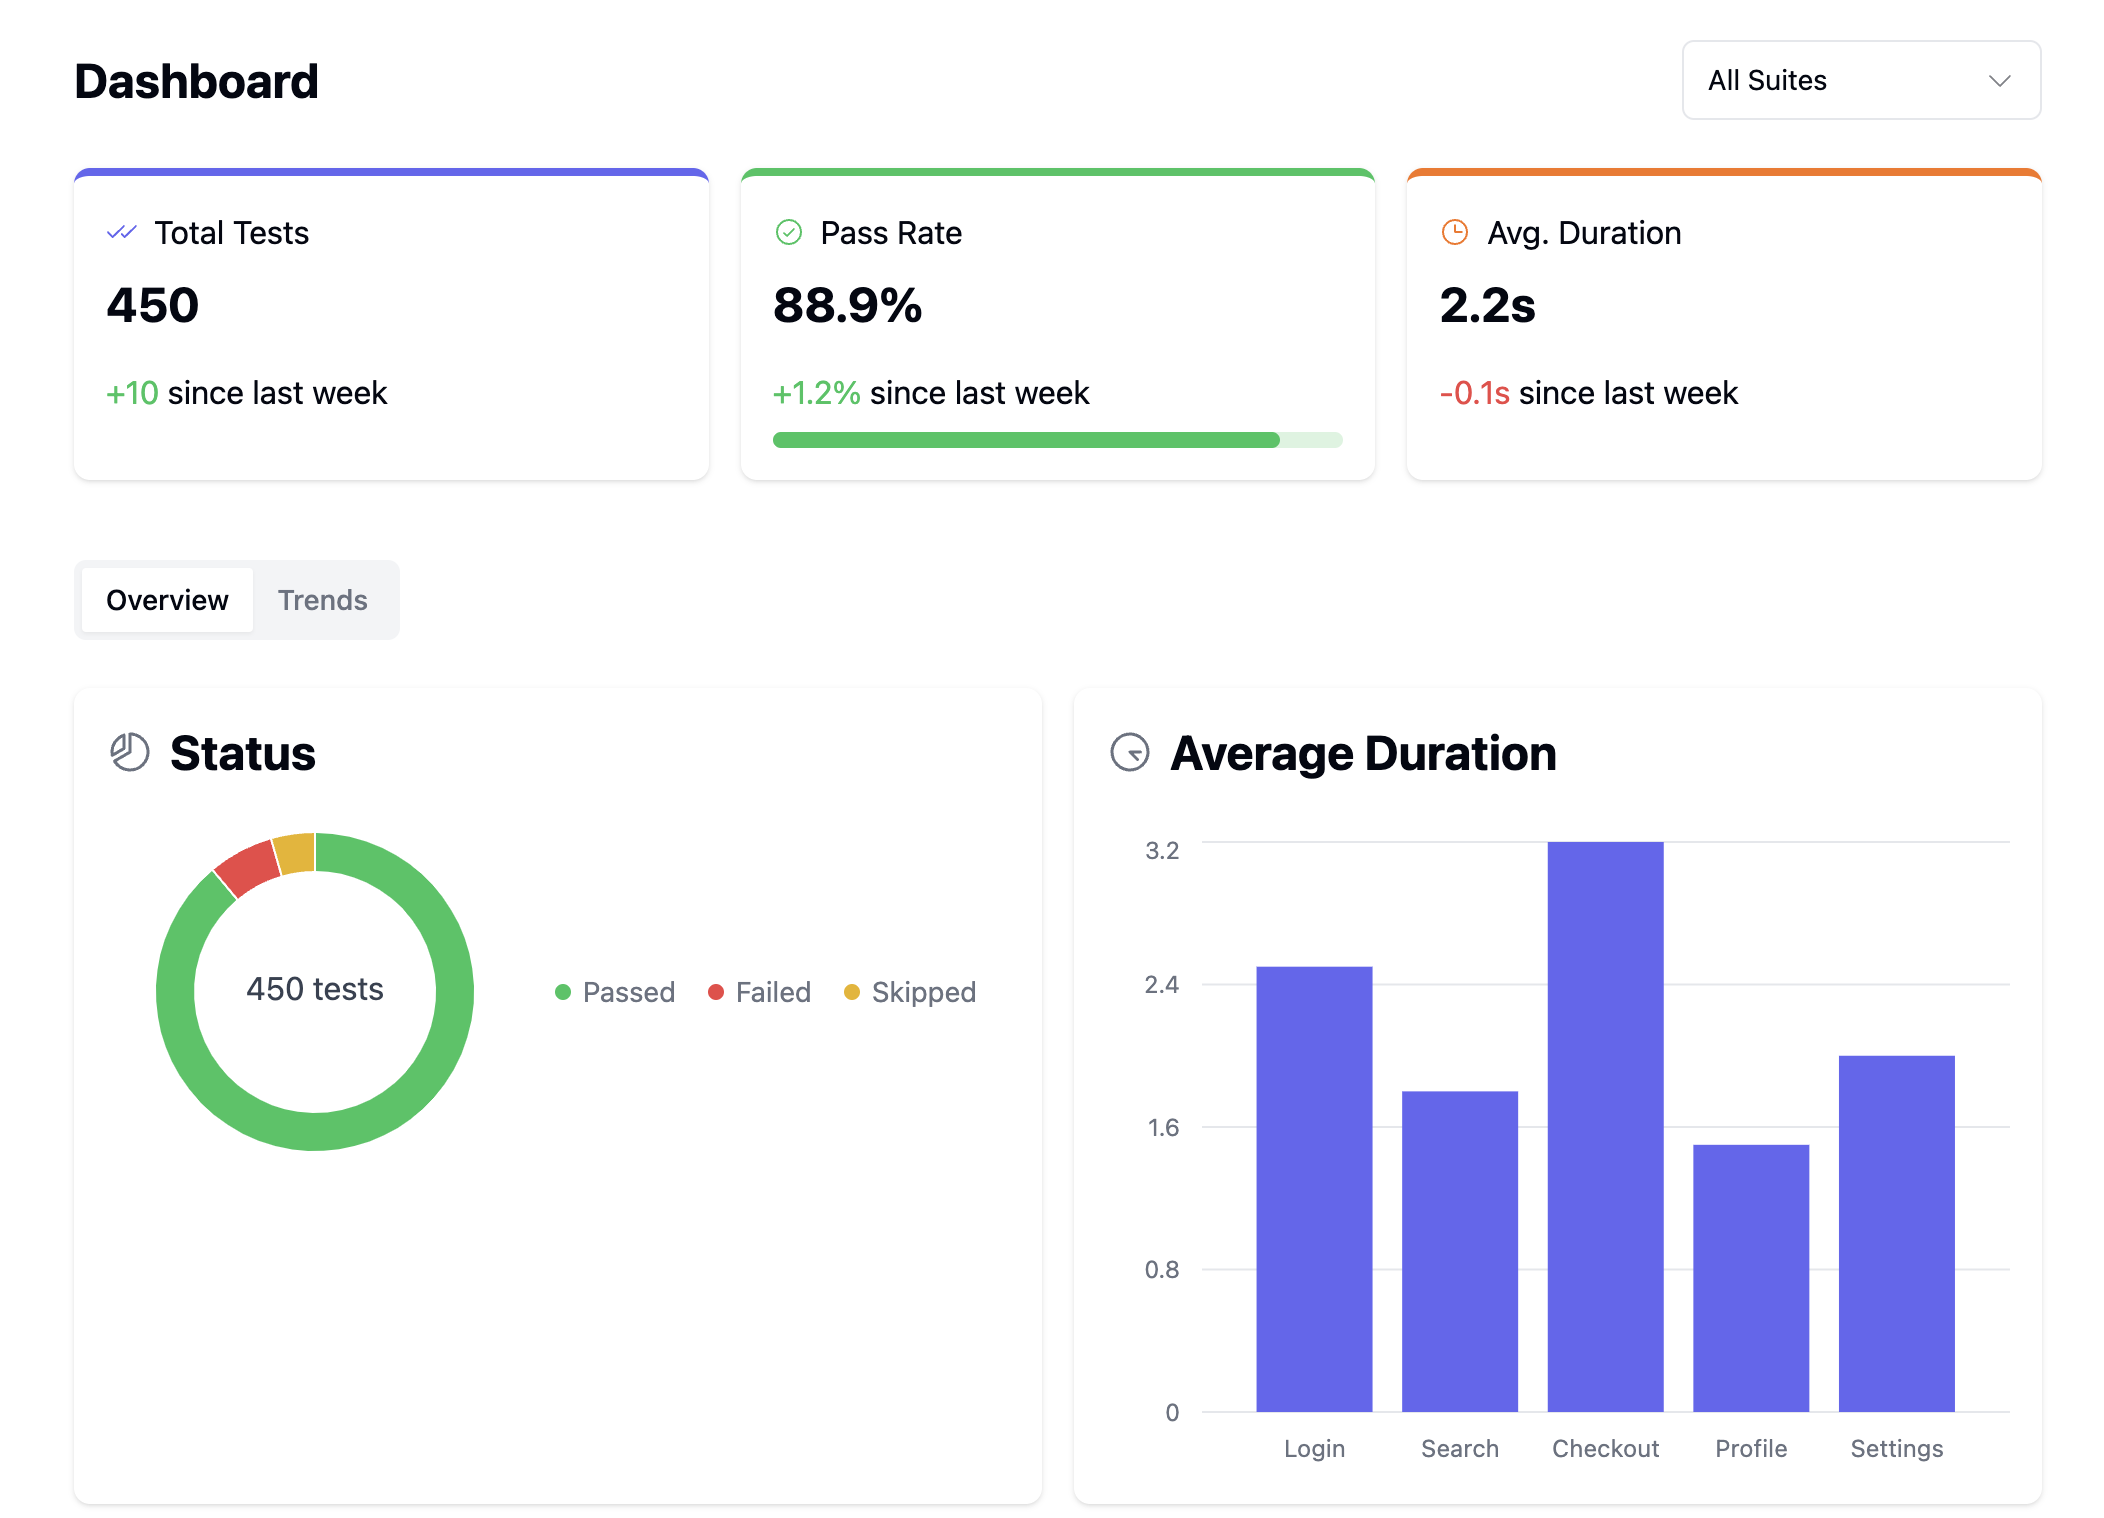Click the Profile bar in duration chart
Screen dimensions: 2104x1518
[1751, 1278]
